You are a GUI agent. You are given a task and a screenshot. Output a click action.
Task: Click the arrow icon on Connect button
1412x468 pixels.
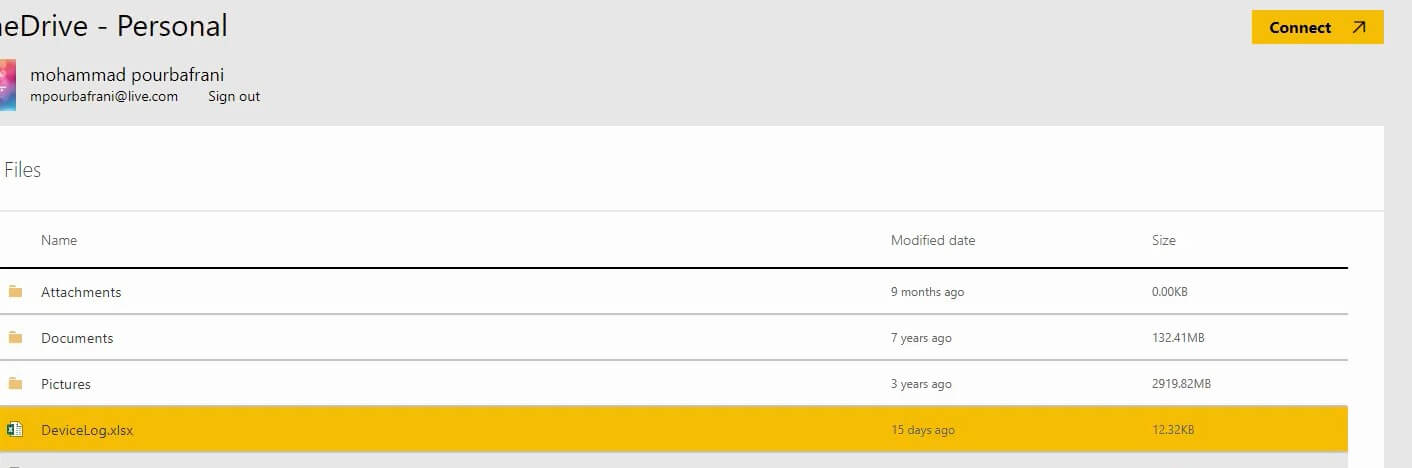(x=1358, y=28)
